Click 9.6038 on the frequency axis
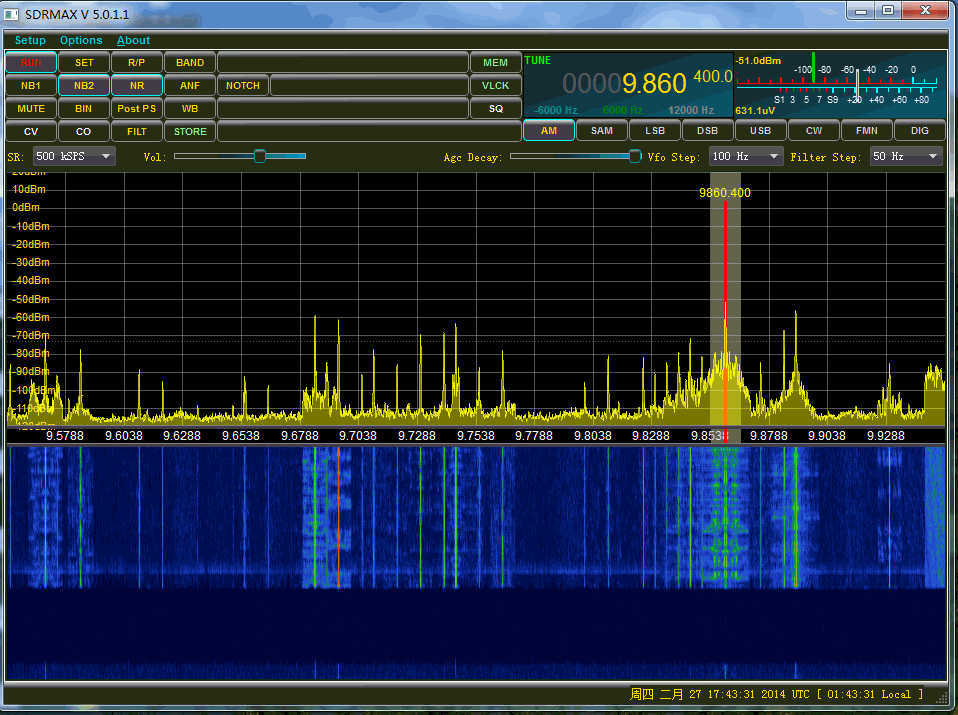 124,436
